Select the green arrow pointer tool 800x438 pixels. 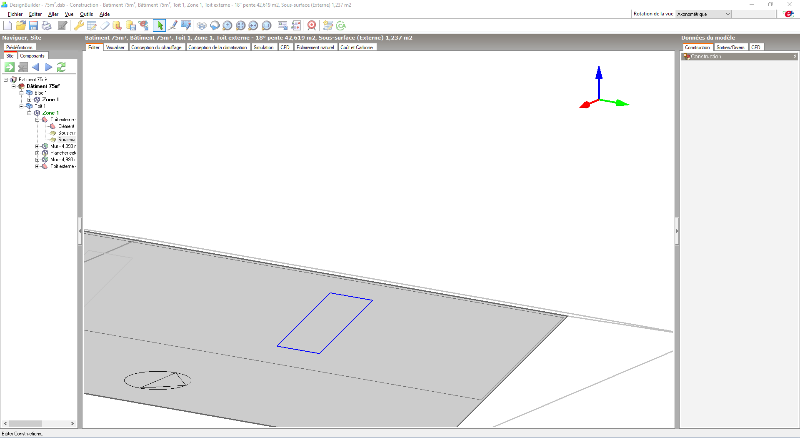[159, 25]
